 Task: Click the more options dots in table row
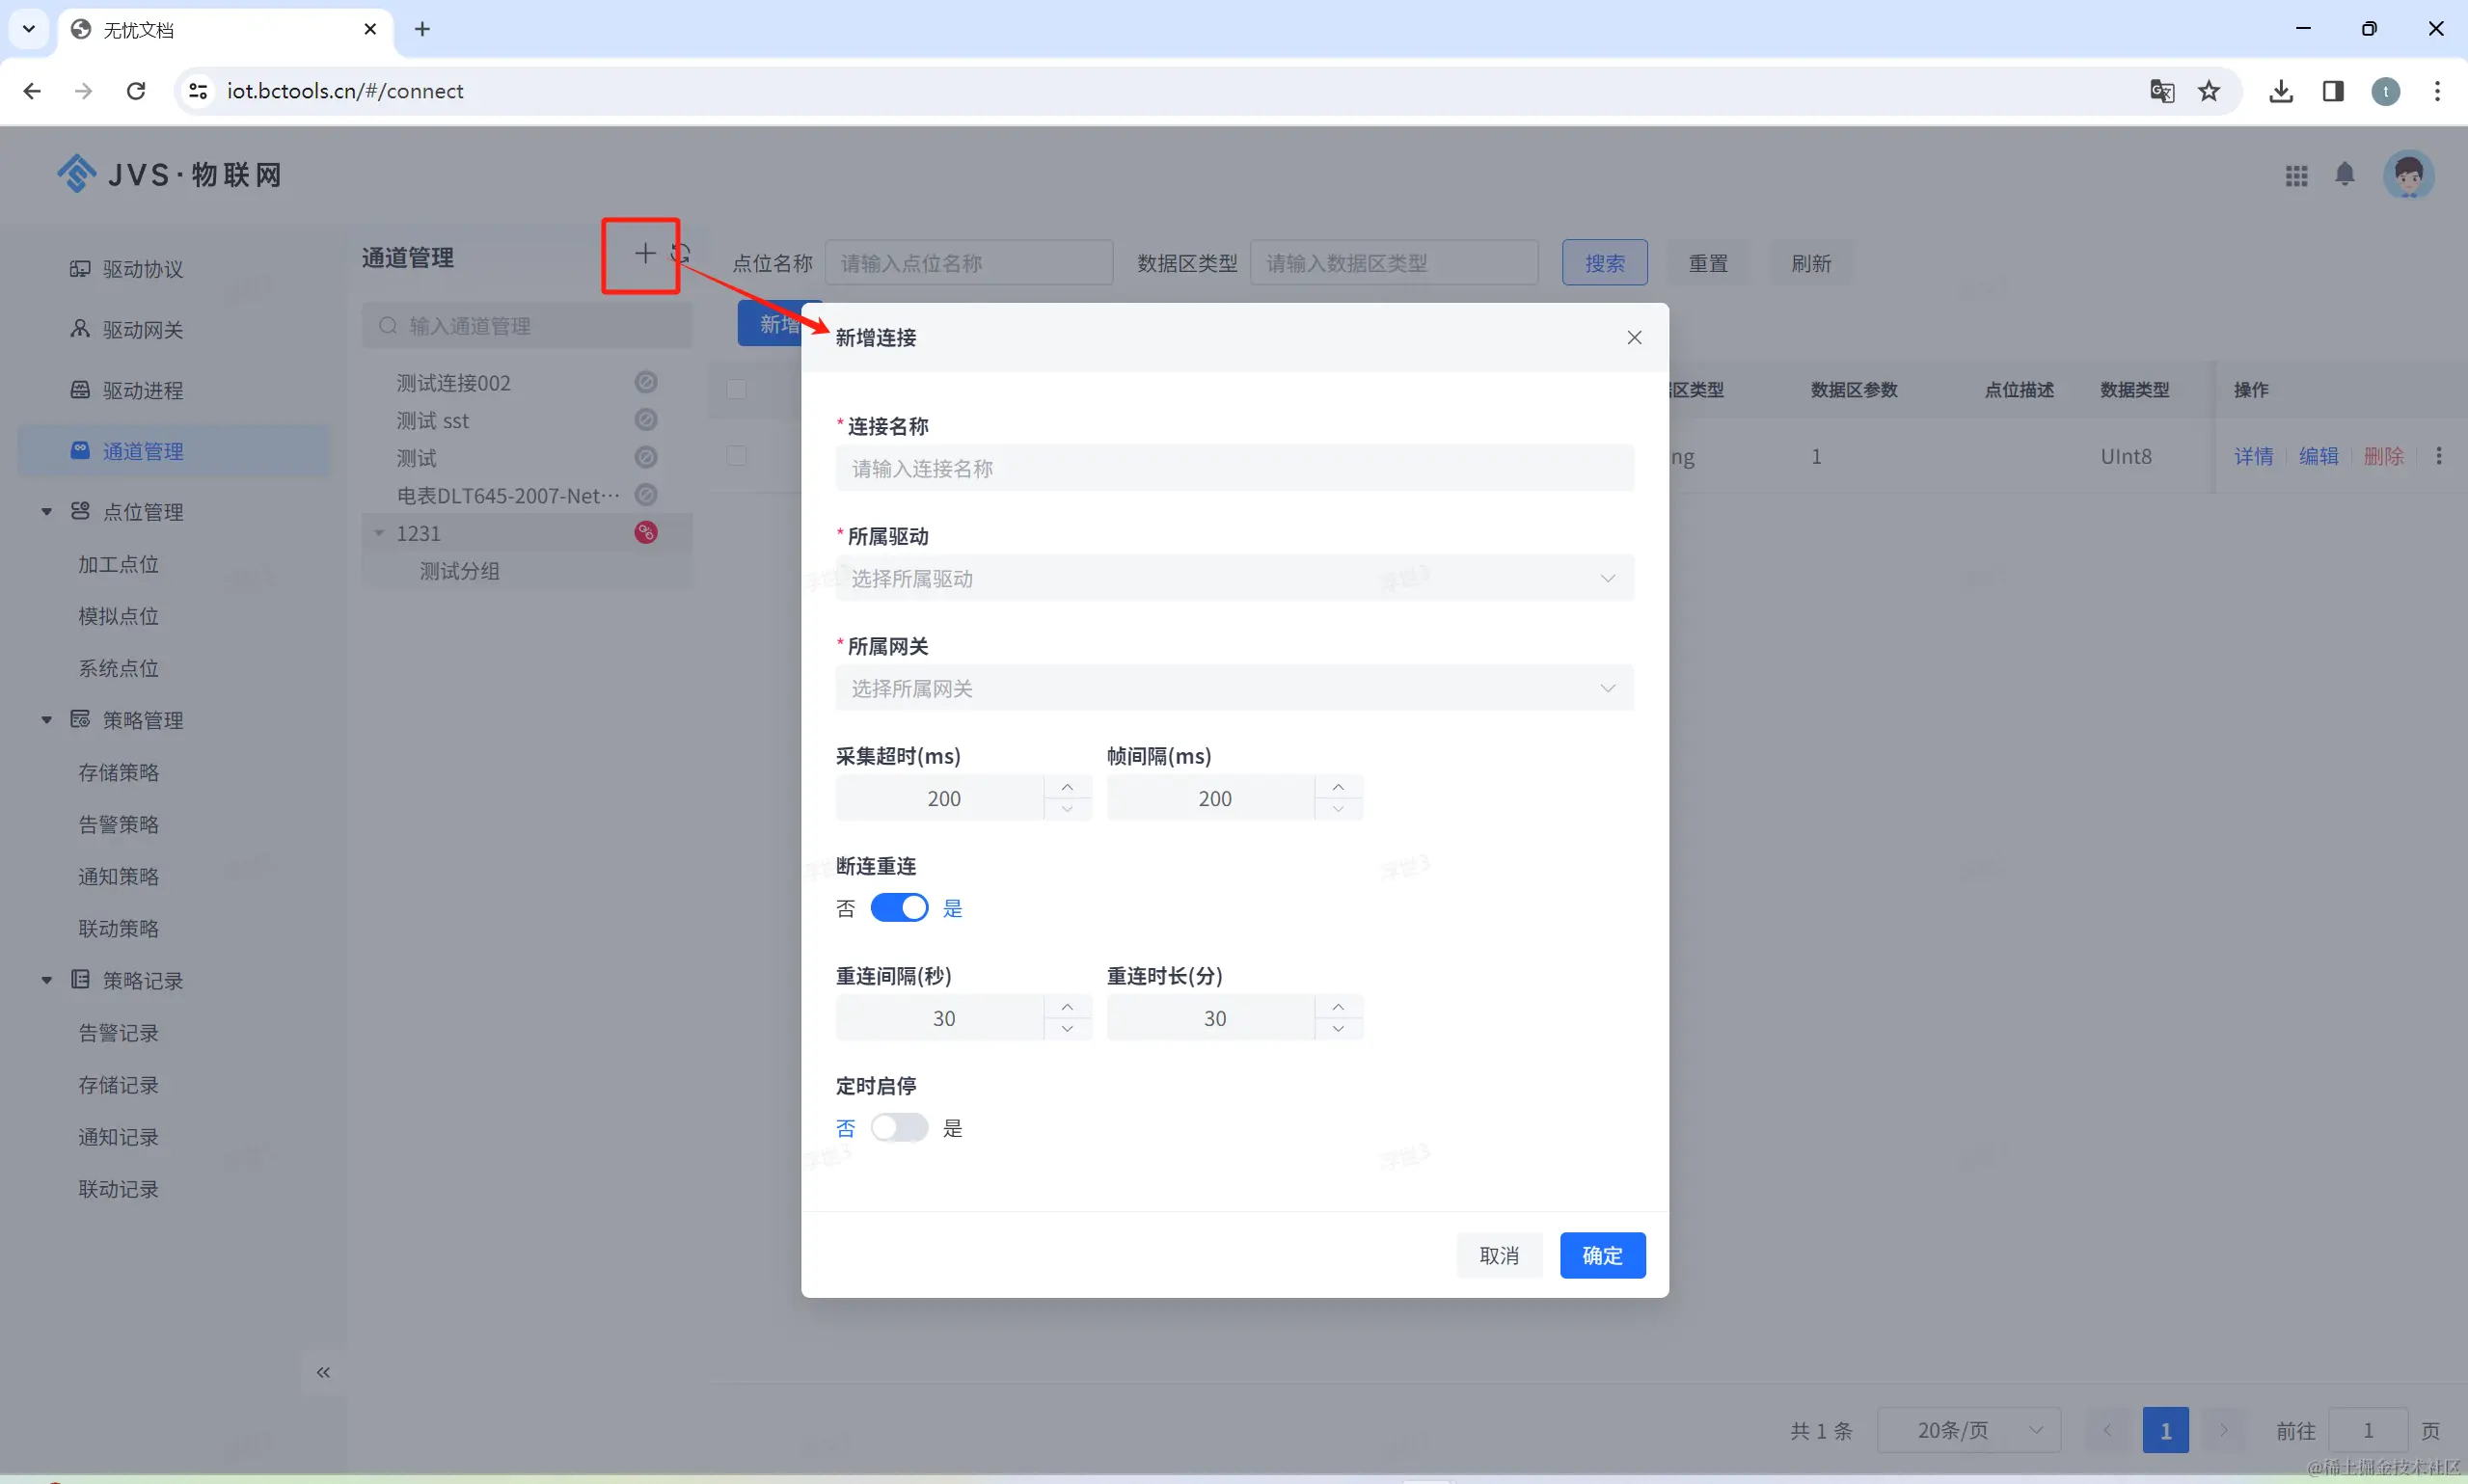(2439, 456)
